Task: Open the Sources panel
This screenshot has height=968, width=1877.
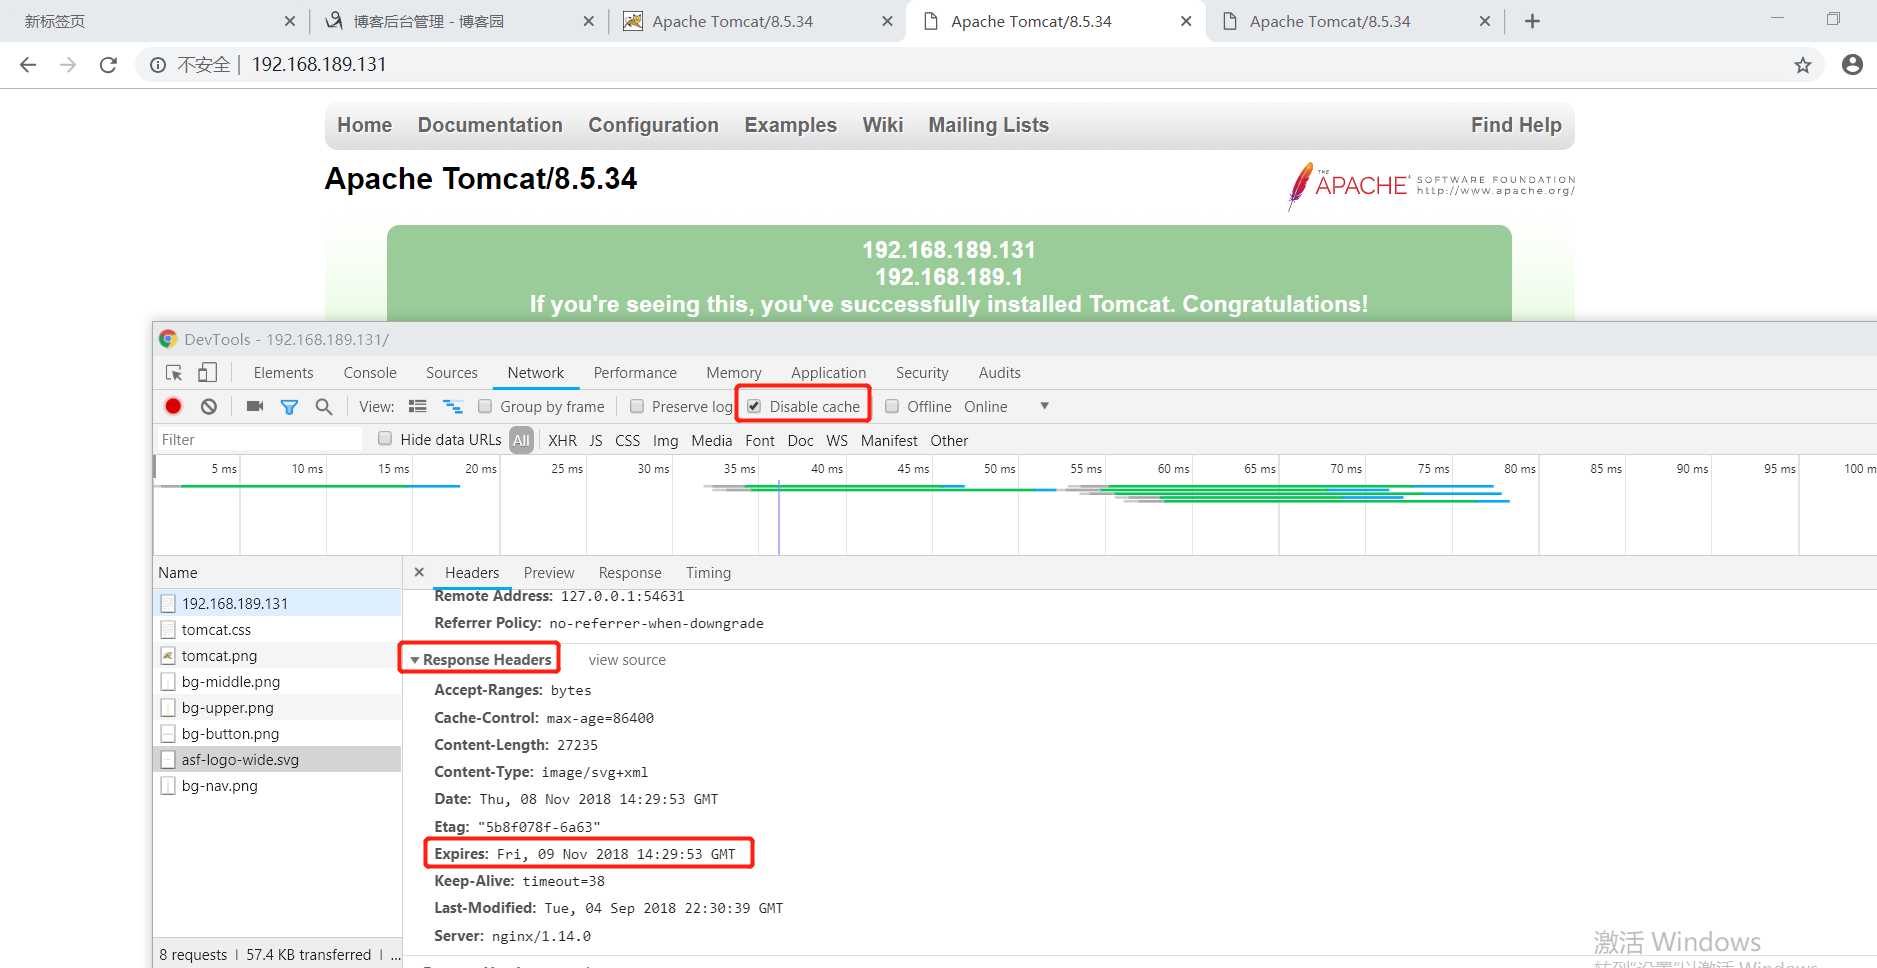Action: (x=452, y=373)
